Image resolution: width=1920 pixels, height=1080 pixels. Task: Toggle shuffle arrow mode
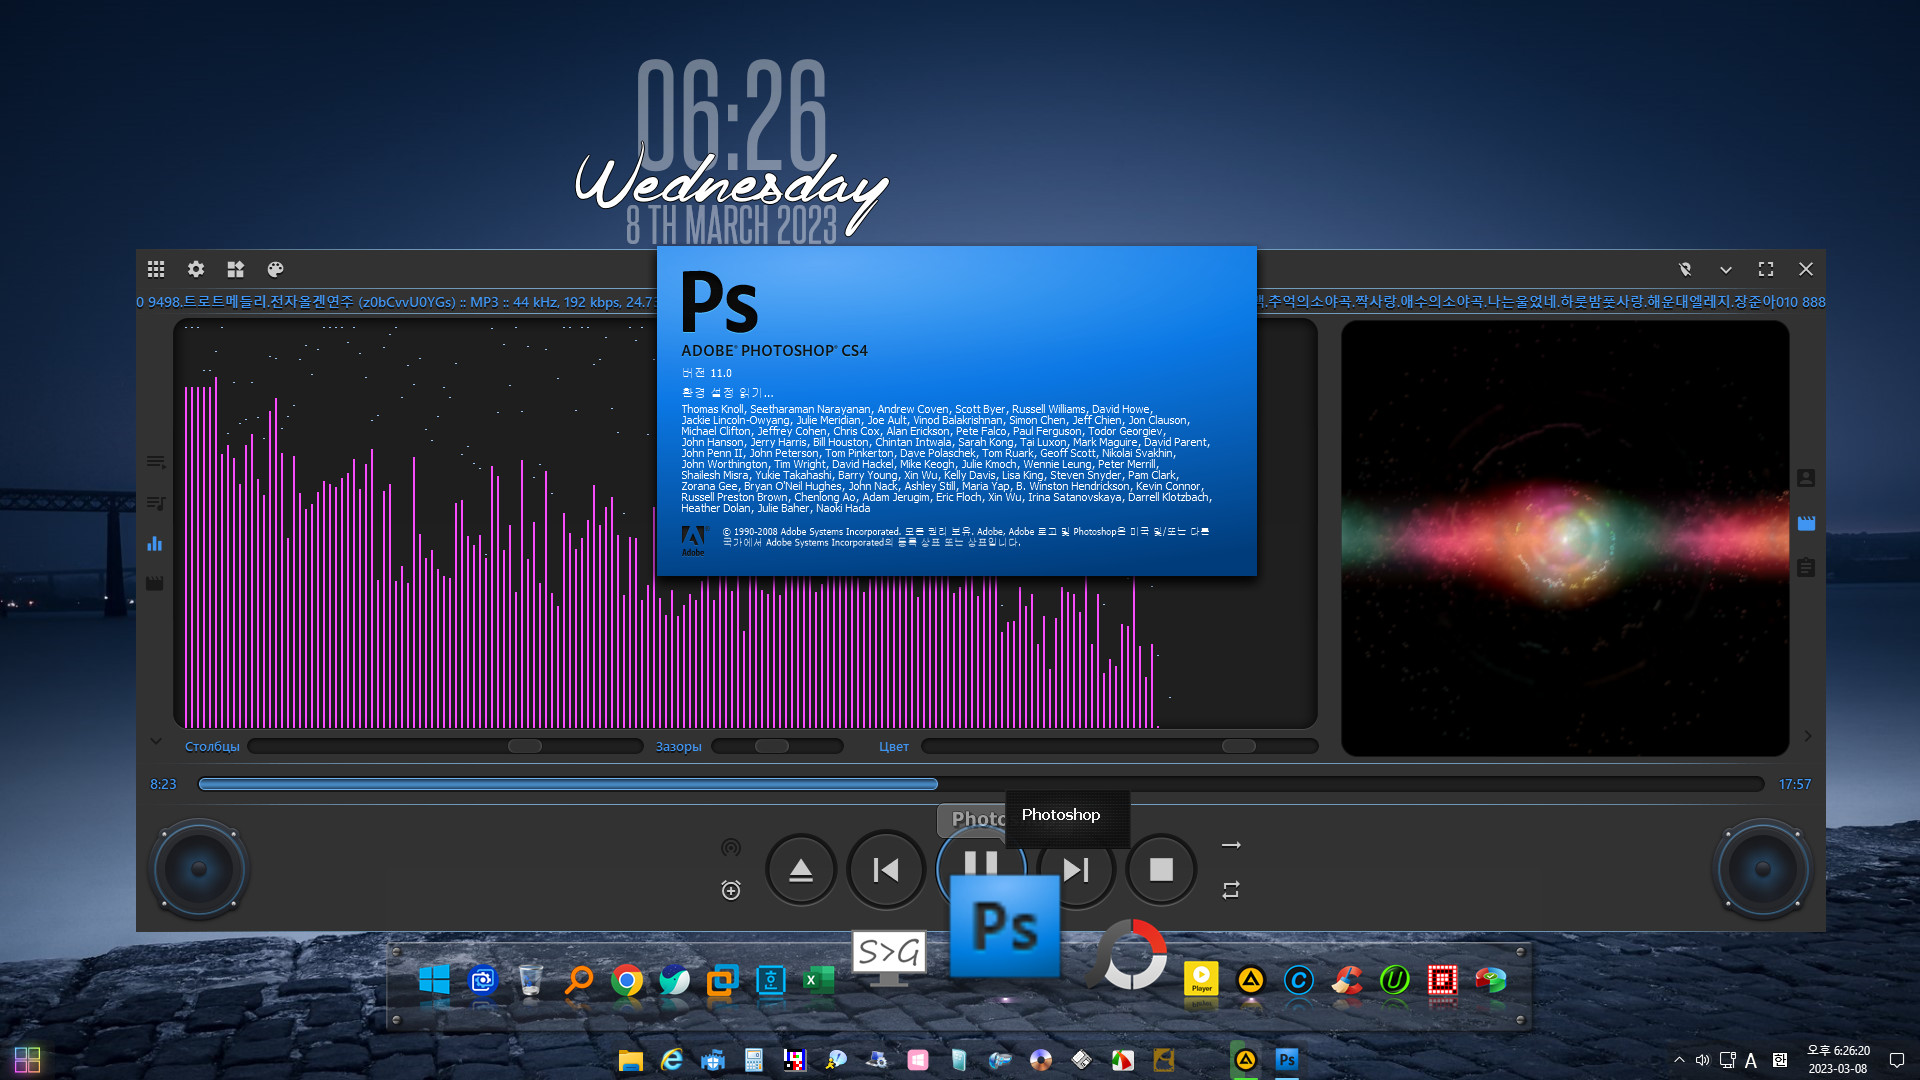pyautogui.click(x=1231, y=845)
